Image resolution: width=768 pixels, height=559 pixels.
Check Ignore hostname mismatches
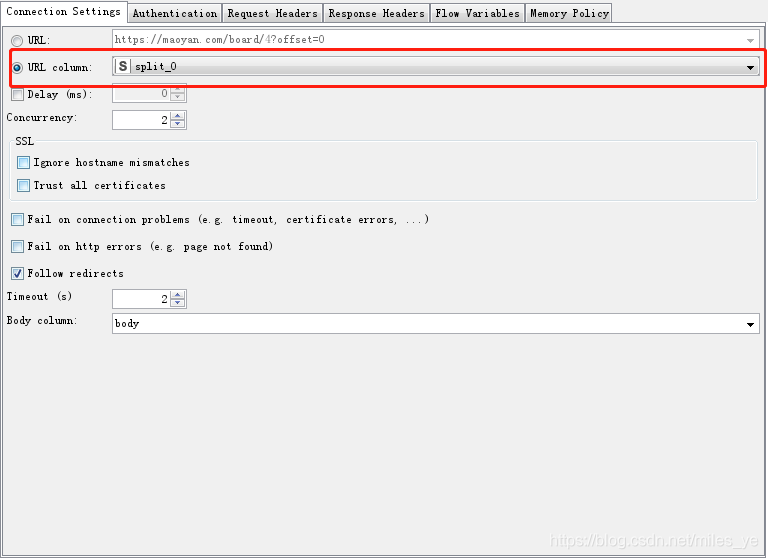(x=24, y=162)
